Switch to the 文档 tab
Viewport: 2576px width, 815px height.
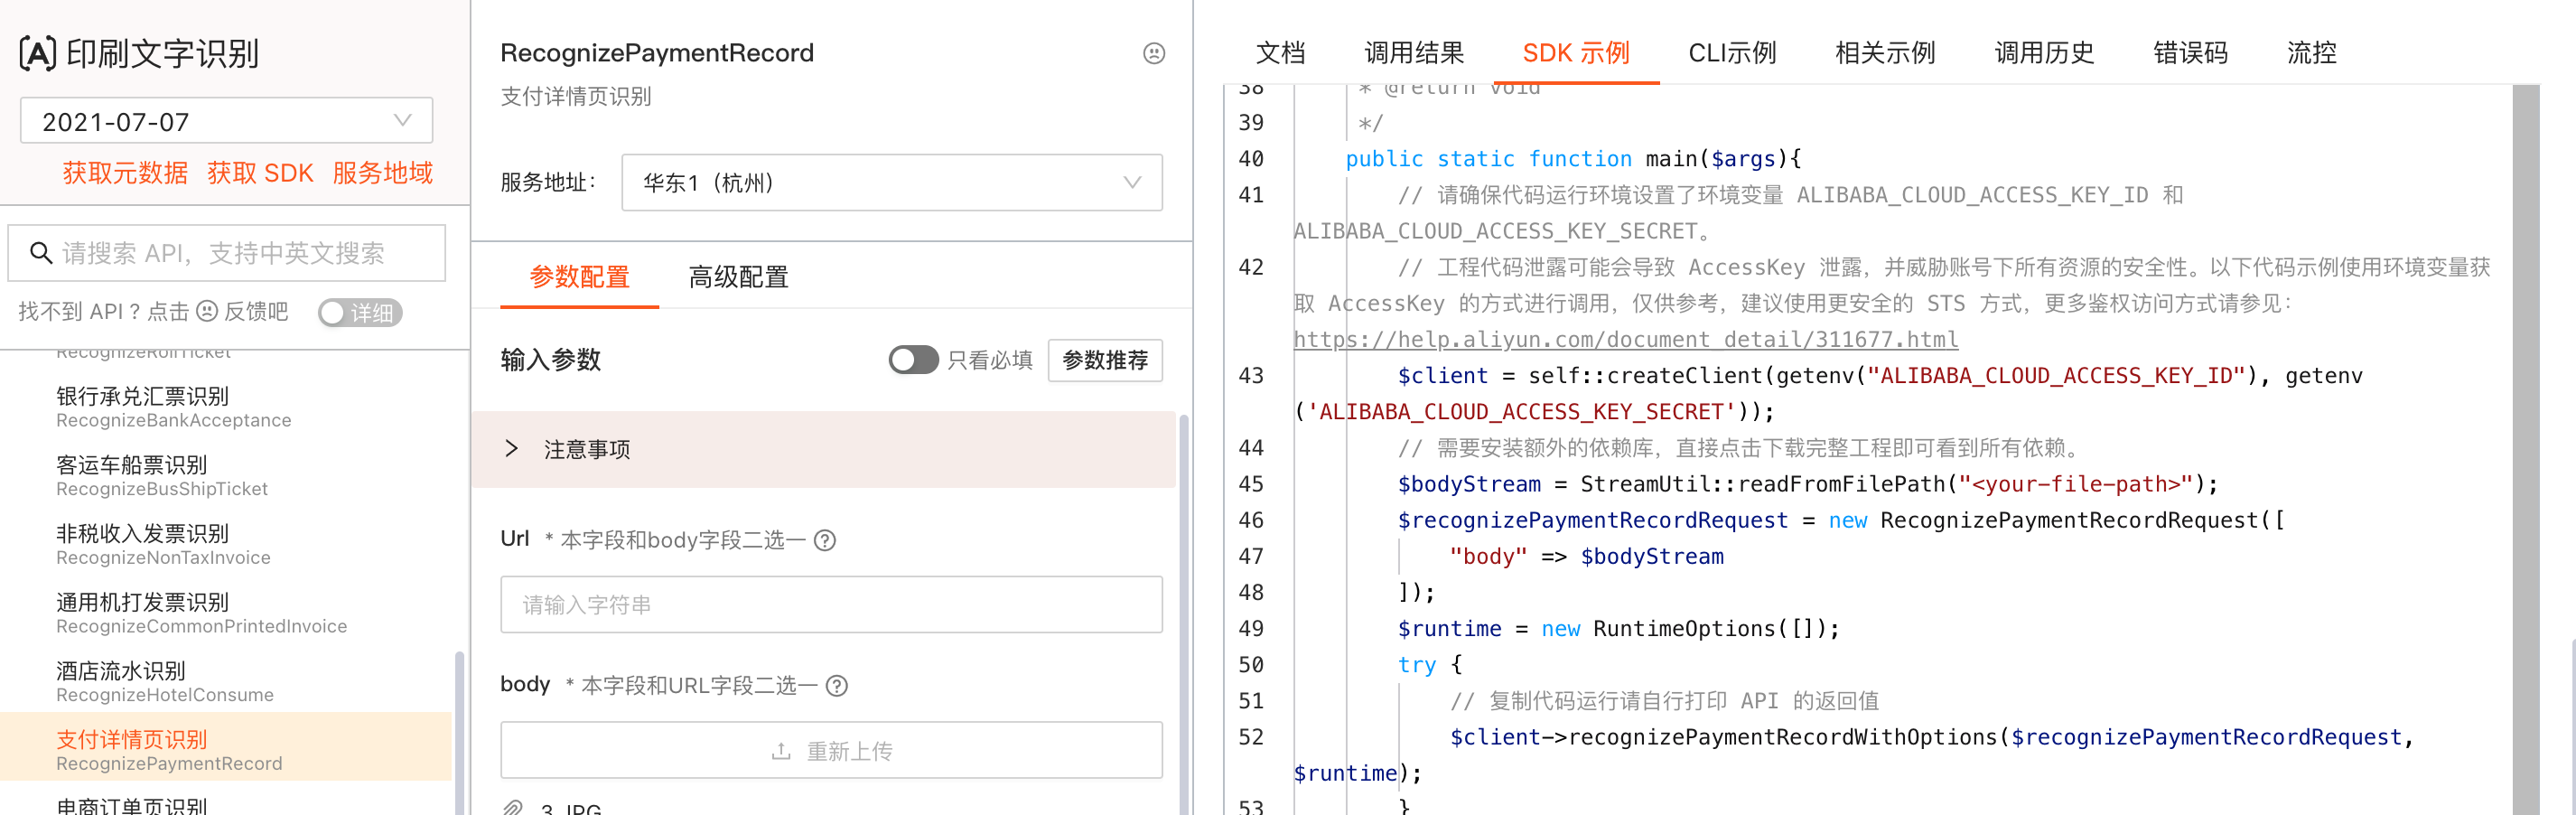[x=1280, y=52]
